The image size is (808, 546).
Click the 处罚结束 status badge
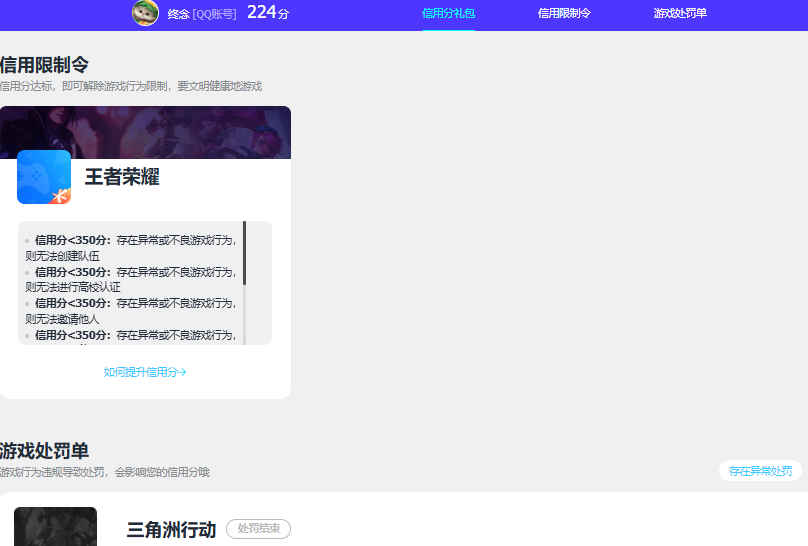coord(259,528)
